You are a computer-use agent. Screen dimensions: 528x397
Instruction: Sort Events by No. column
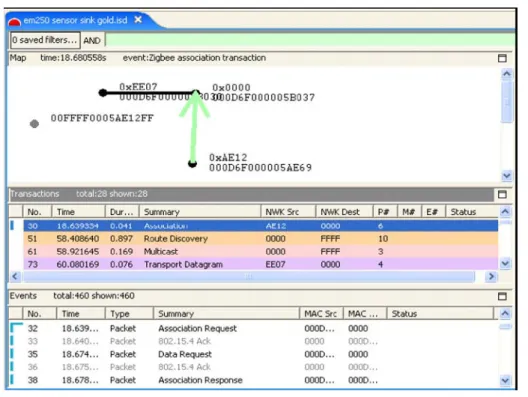pyautogui.click(x=39, y=314)
